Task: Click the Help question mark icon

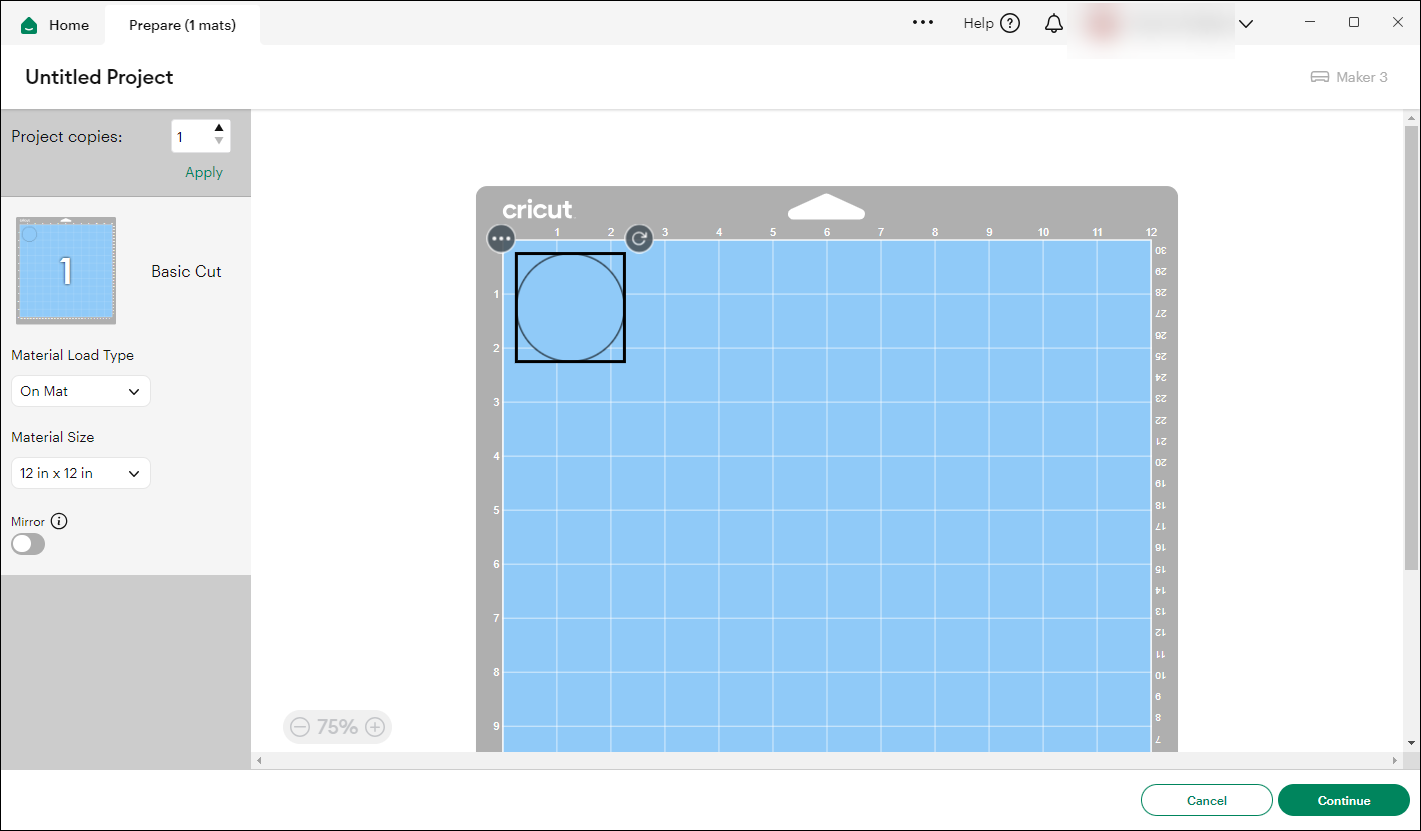Action: pos(1010,24)
